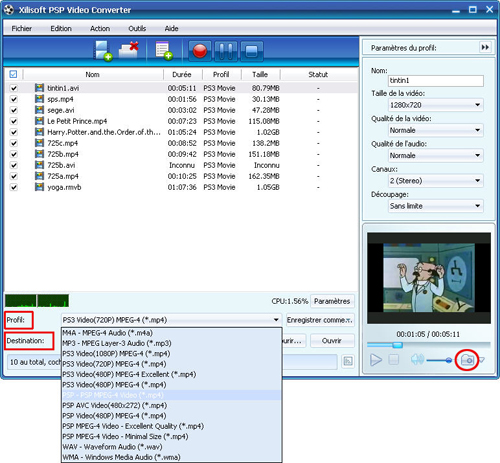Click file icon of Le Petit Prince.mp4
Screen dimensions: 500x463
tap(39, 121)
